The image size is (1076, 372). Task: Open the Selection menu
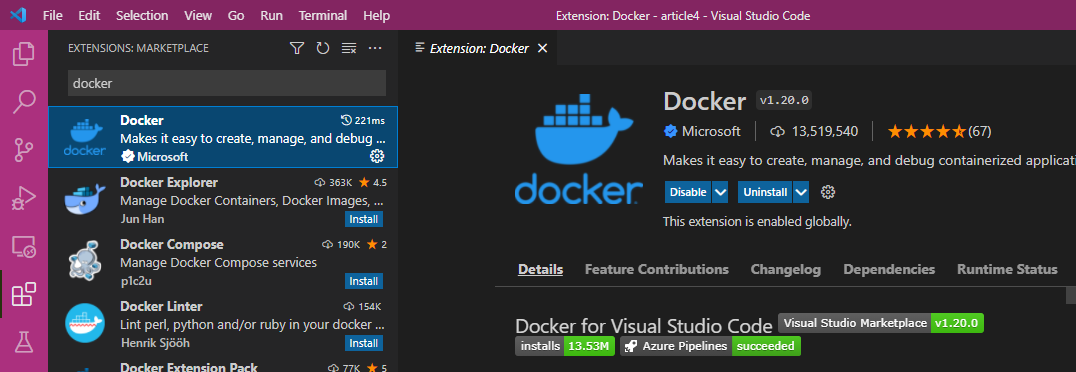click(x=142, y=15)
